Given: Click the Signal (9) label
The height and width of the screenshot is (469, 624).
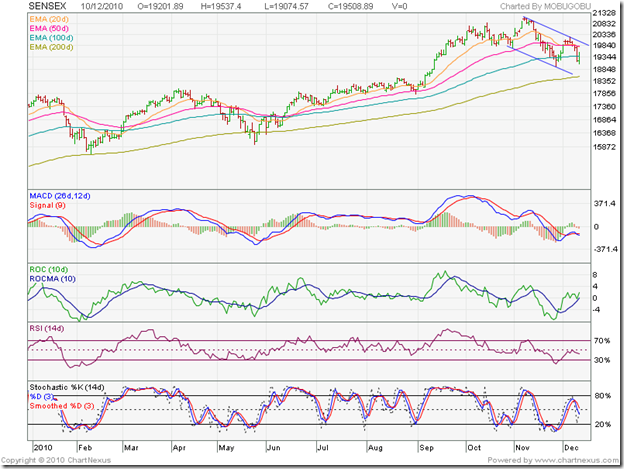Looking at the screenshot, I should coord(47,205).
